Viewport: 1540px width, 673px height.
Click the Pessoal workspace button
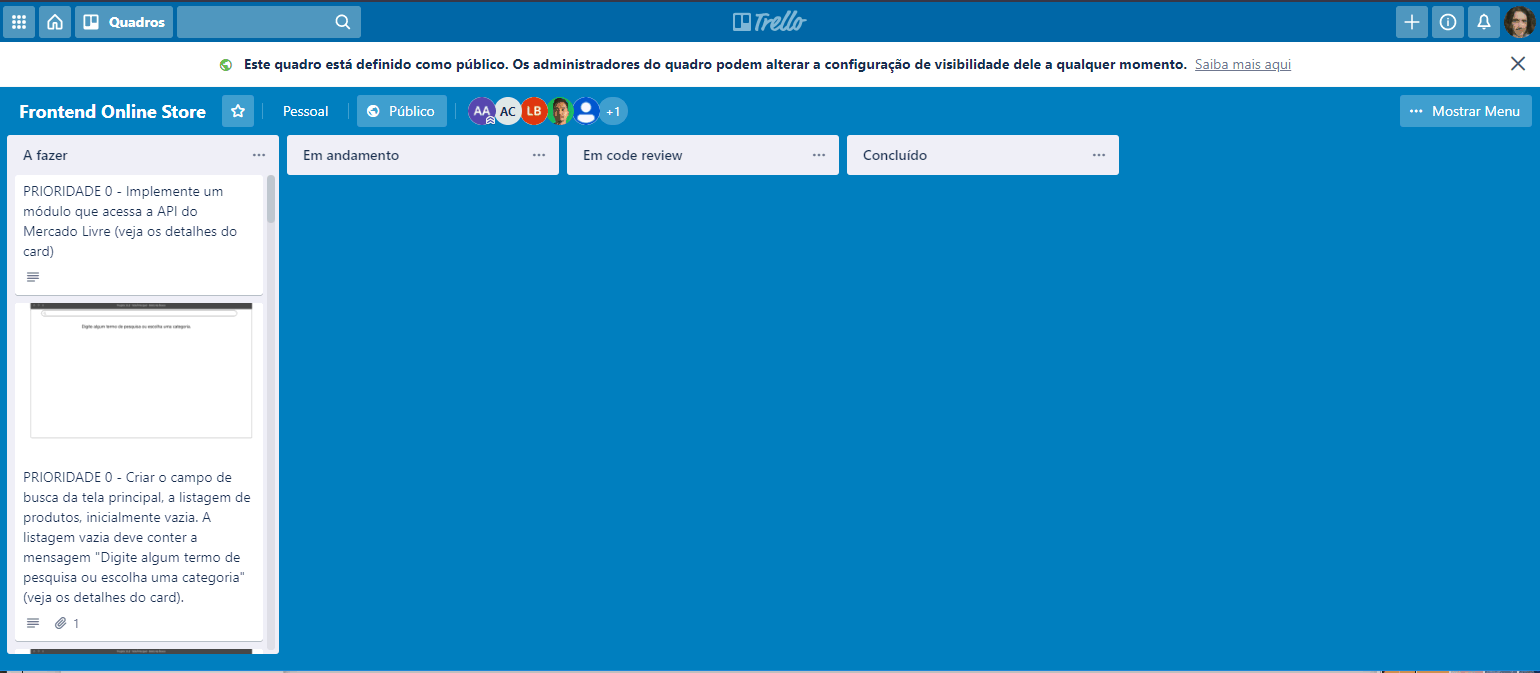306,111
